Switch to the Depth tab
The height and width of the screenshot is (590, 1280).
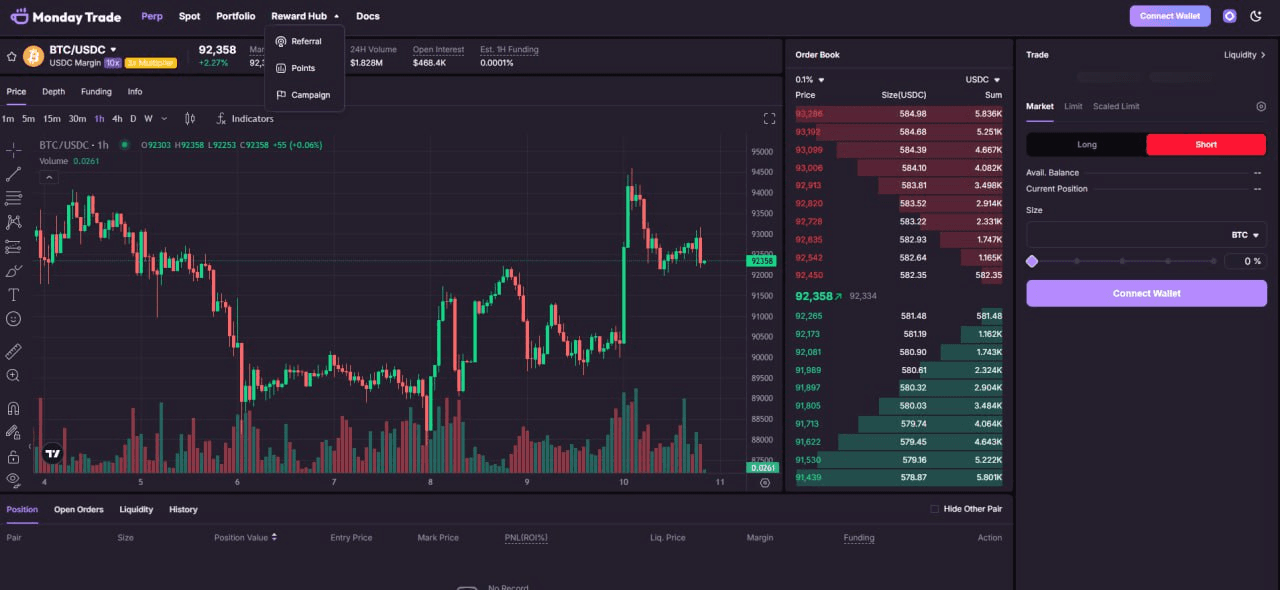coord(53,91)
